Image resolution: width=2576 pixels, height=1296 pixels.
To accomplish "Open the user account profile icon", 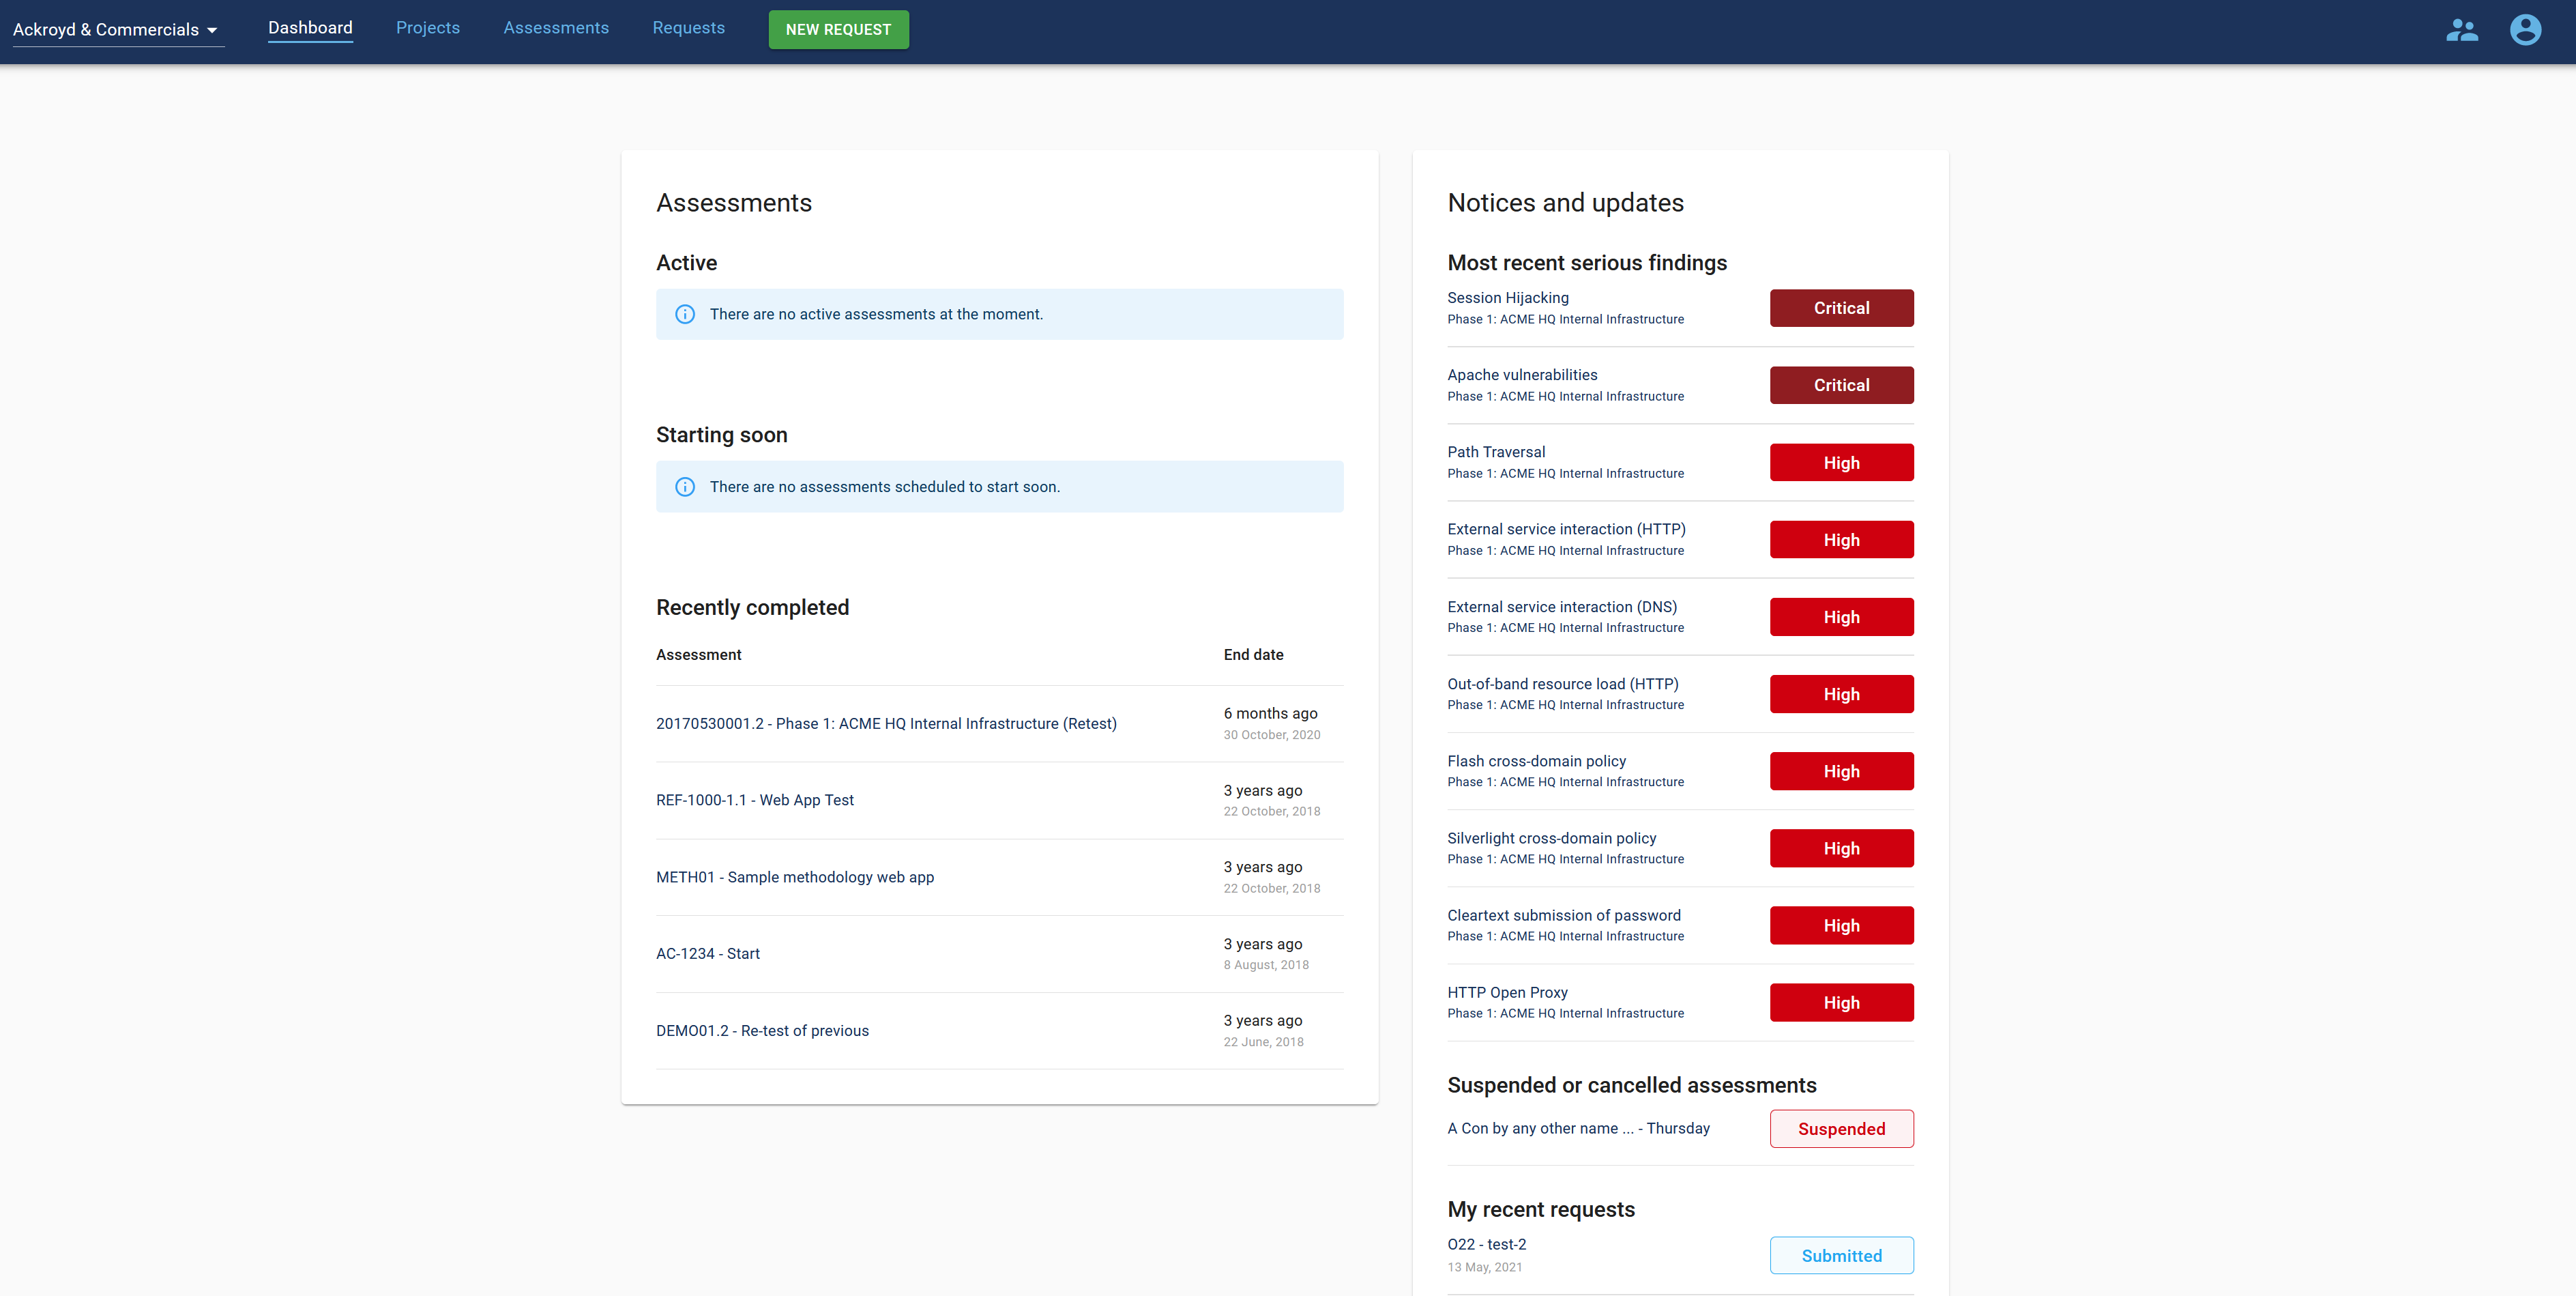I will [2525, 30].
